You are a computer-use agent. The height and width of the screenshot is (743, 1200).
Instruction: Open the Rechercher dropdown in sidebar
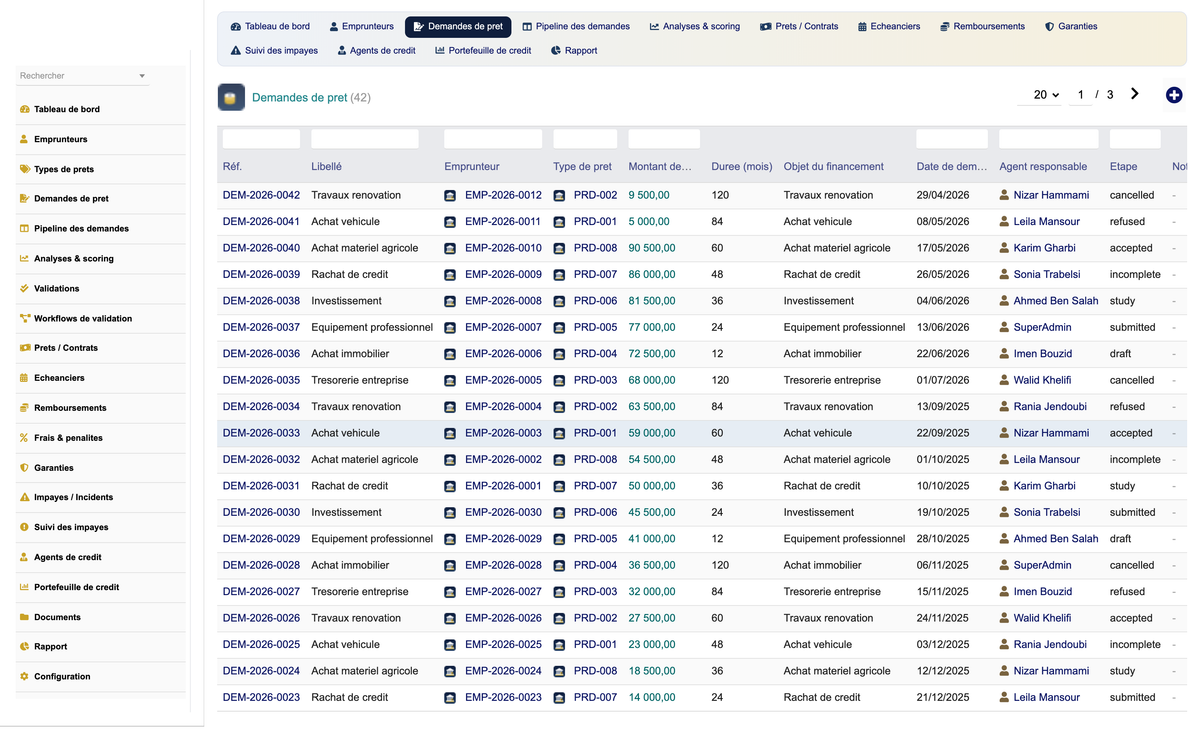[x=83, y=76]
